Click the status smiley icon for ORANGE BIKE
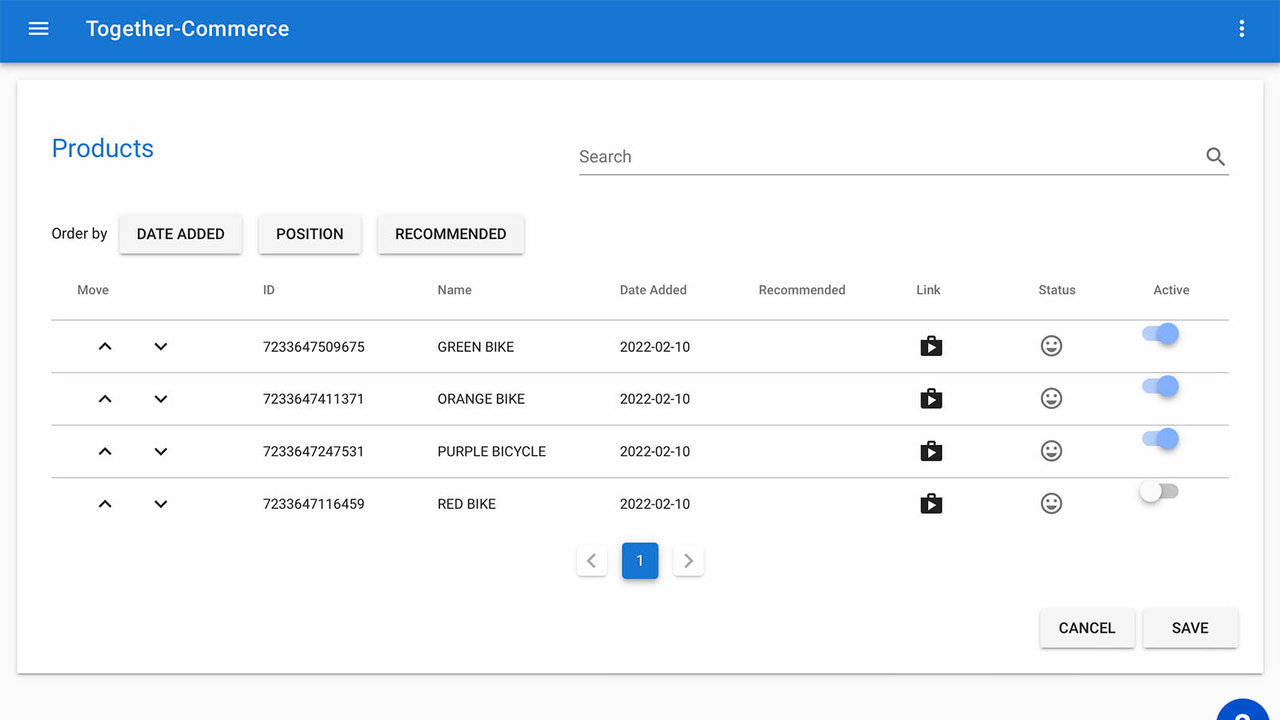 [1051, 398]
